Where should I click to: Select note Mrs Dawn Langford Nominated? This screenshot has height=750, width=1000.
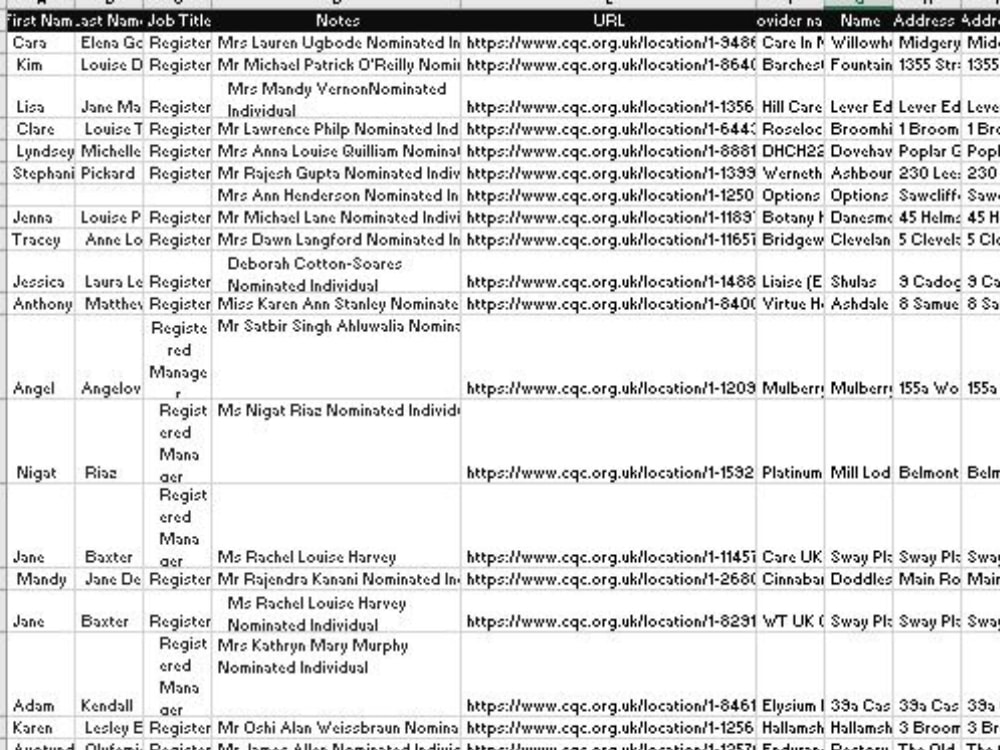336,240
